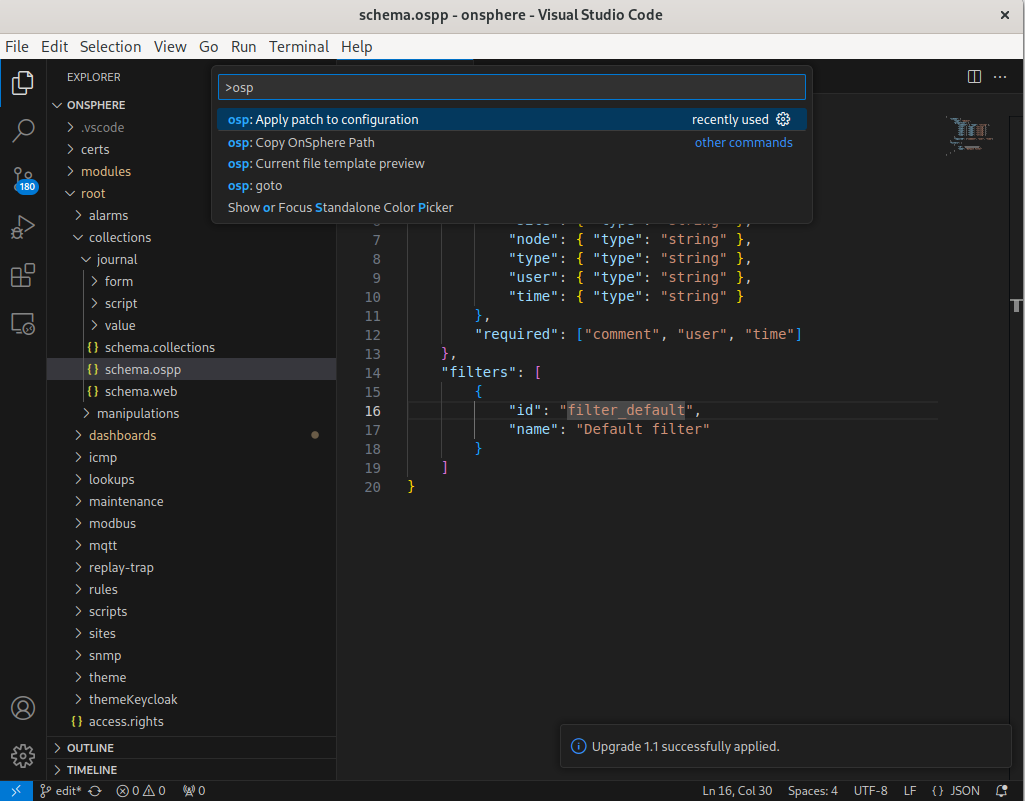The height and width of the screenshot is (801, 1025).
Task: Click the Ln 16, Col 30 cursor position
Action: click(x=737, y=791)
